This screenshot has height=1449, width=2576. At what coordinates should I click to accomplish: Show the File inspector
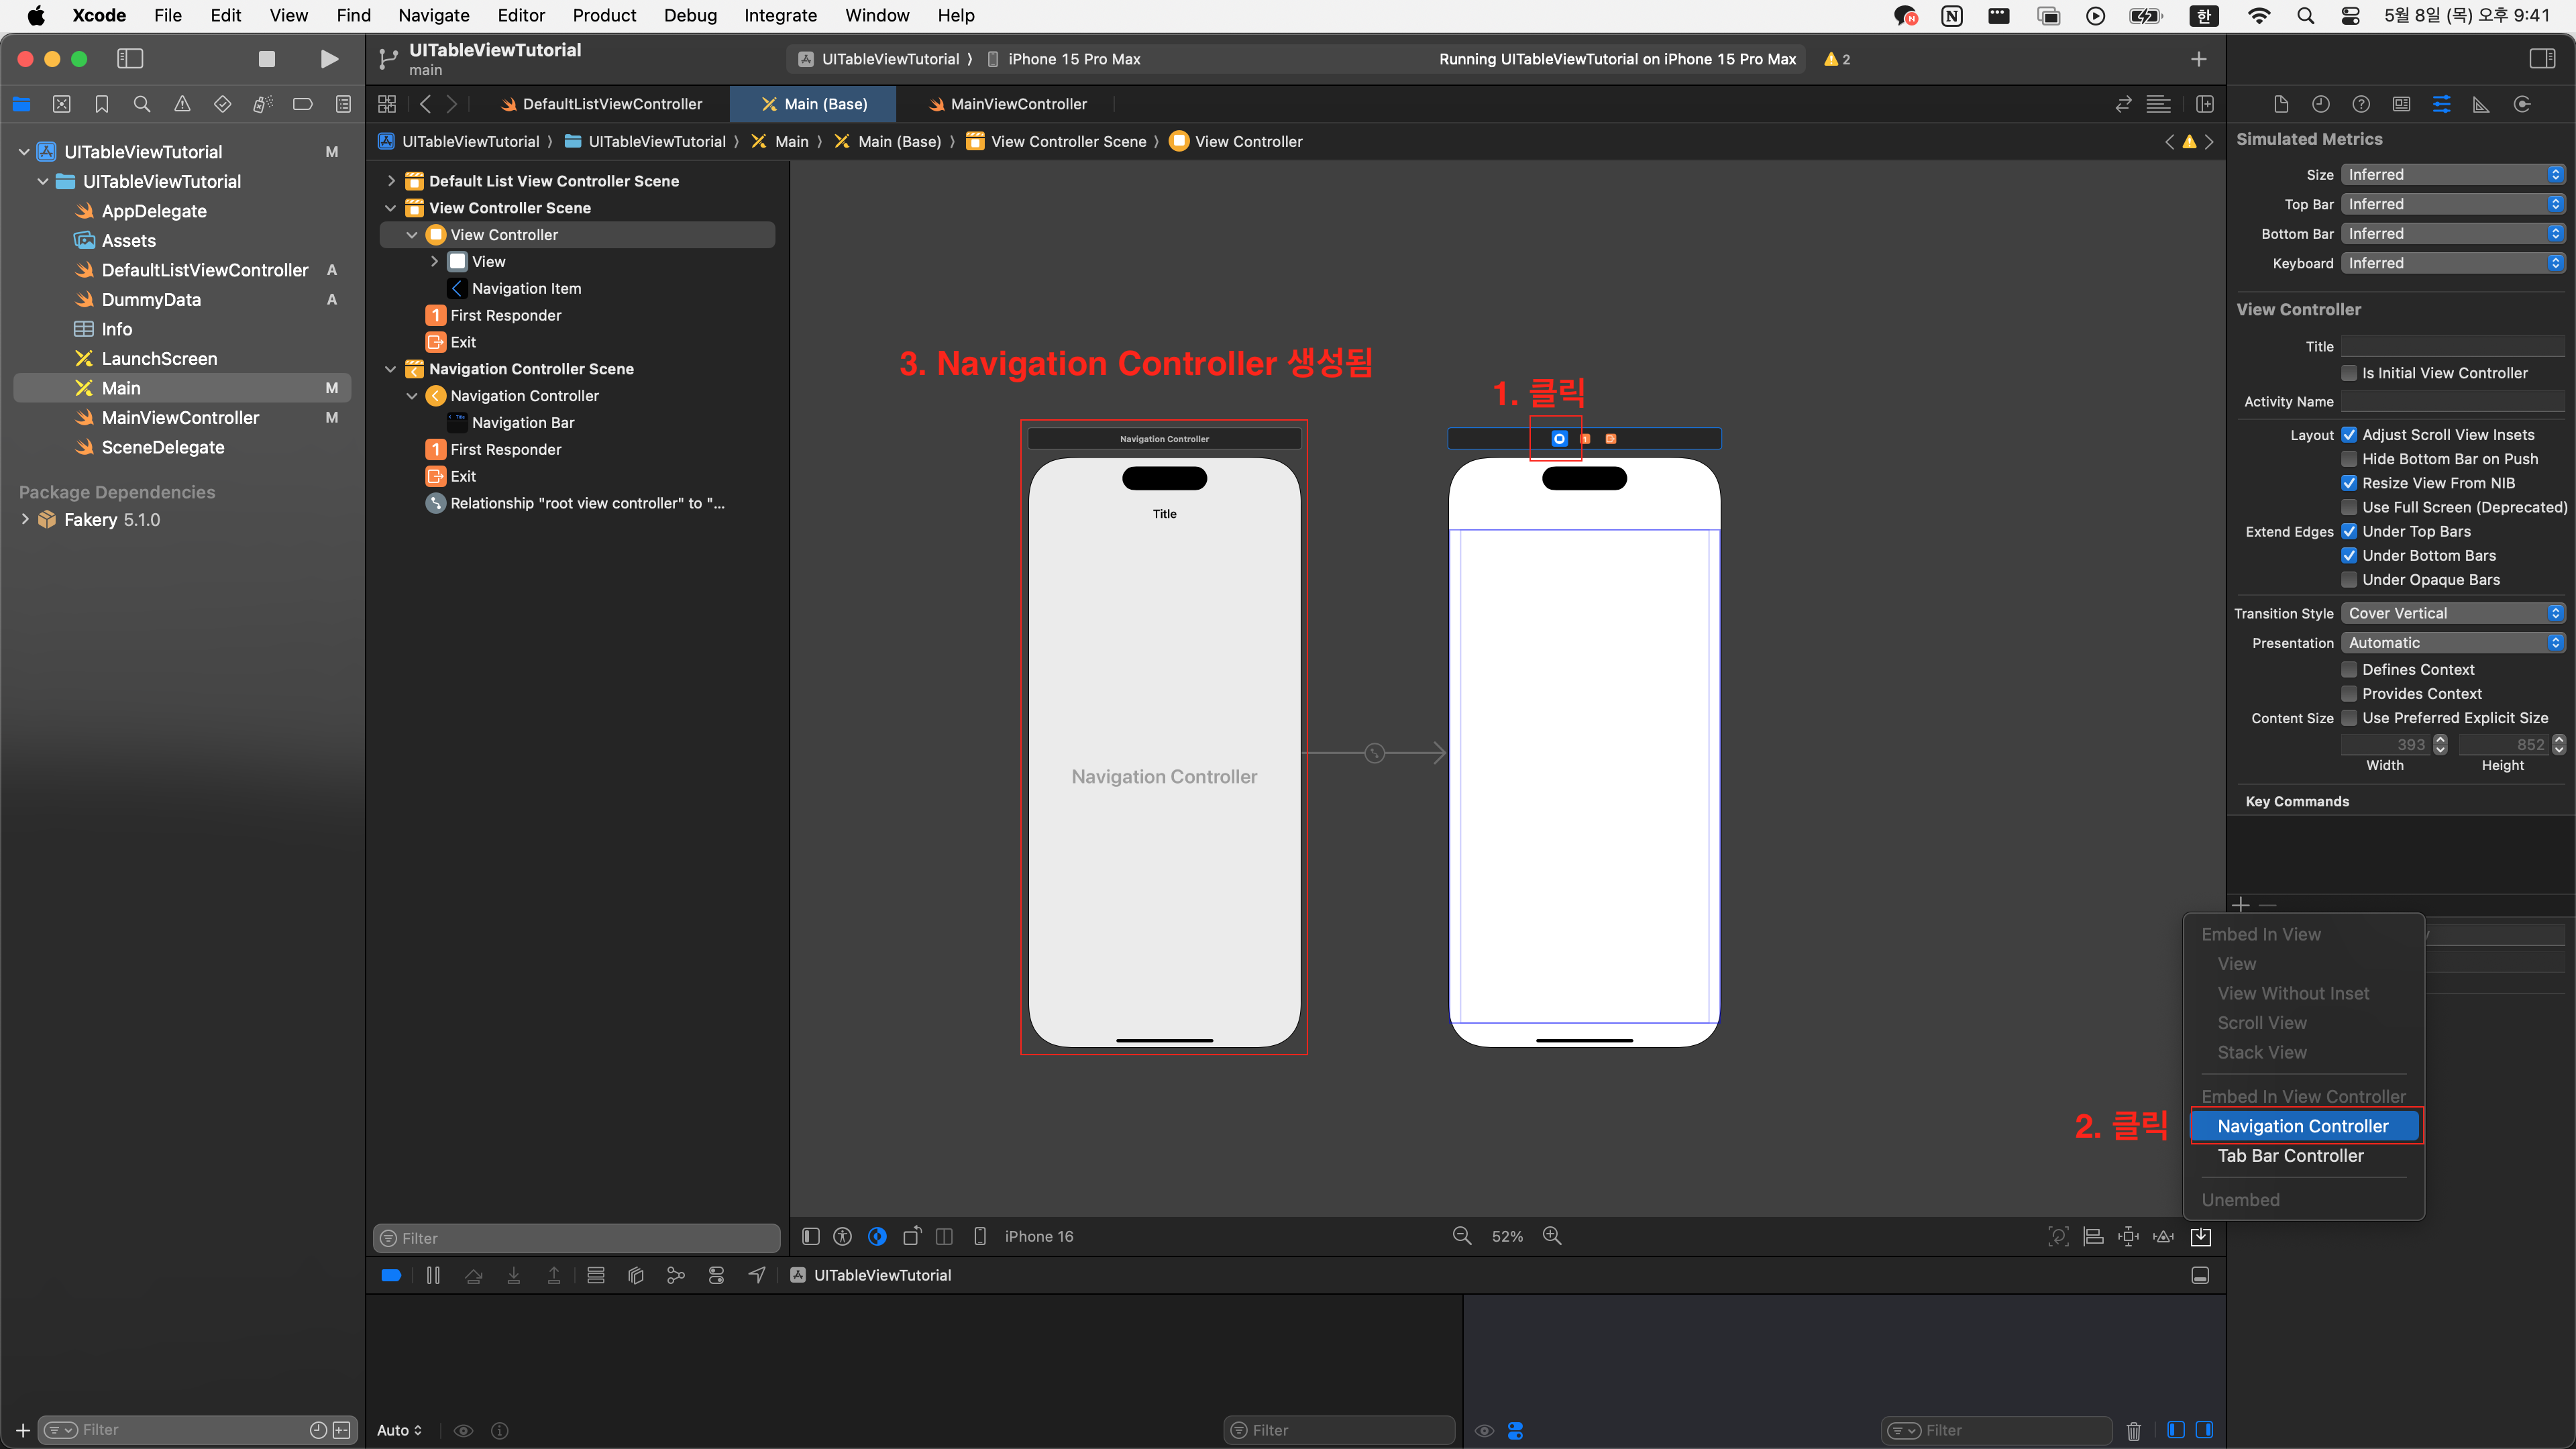pos(2281,104)
